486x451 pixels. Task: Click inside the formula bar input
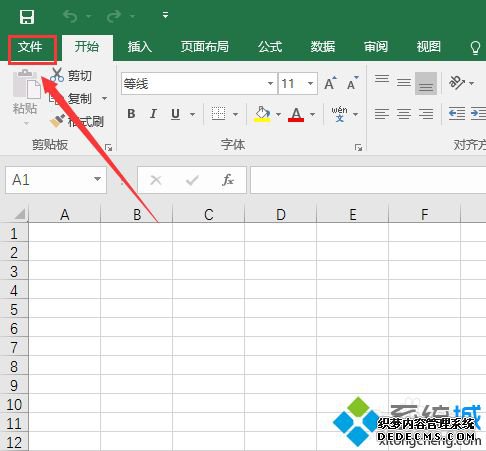368,180
